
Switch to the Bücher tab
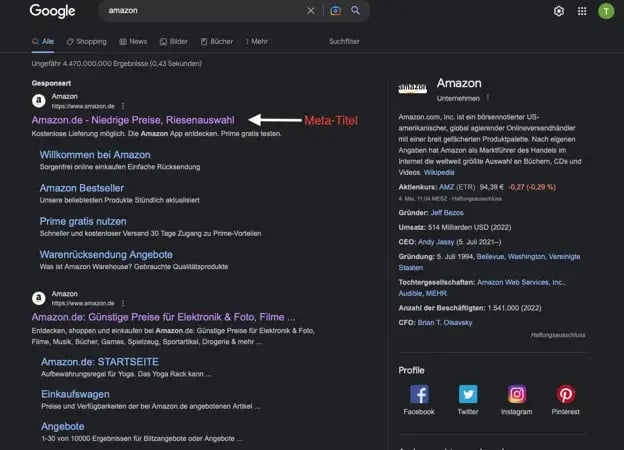coord(217,41)
